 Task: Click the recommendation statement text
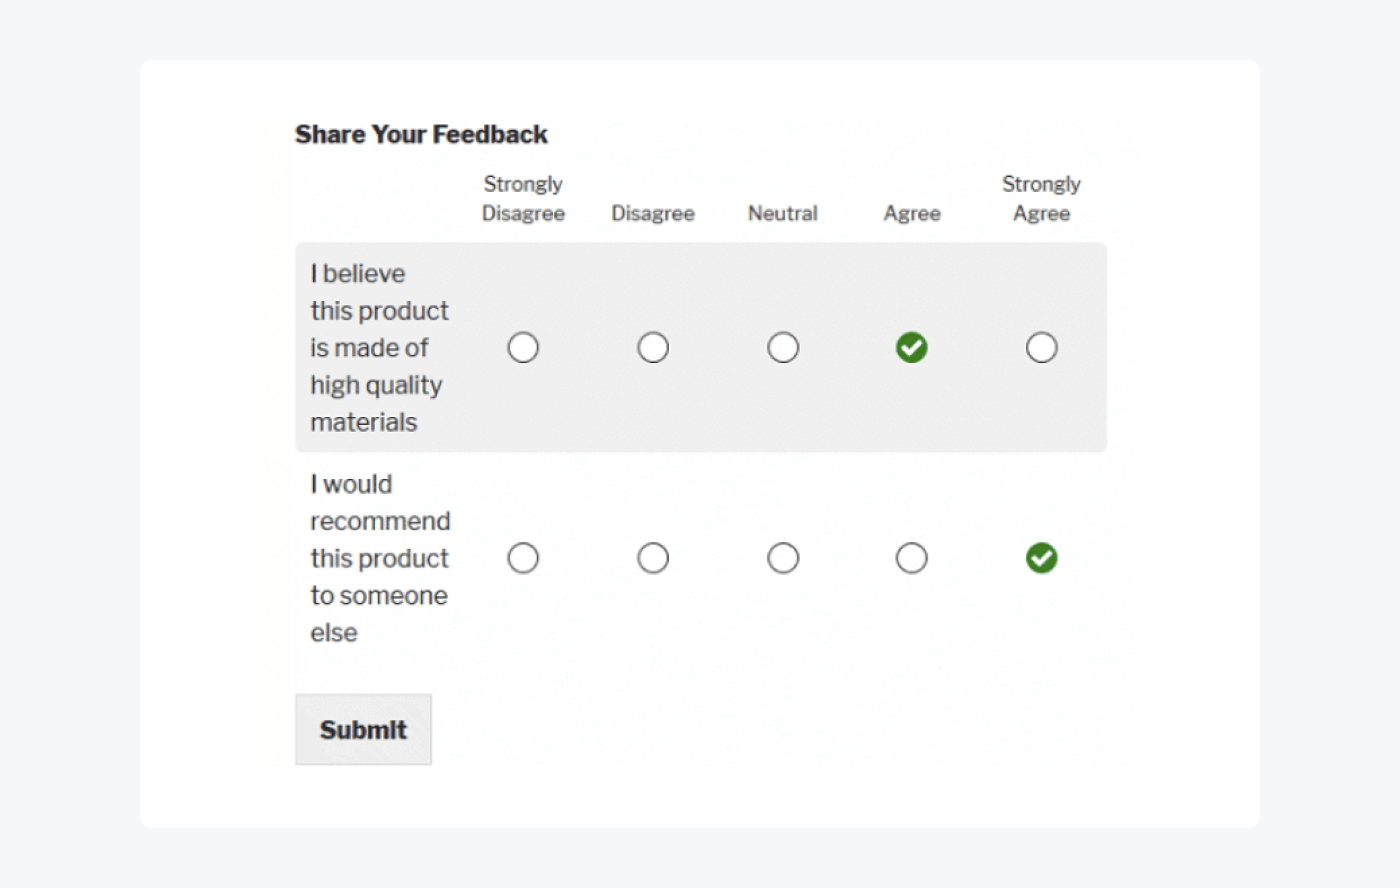380,558
